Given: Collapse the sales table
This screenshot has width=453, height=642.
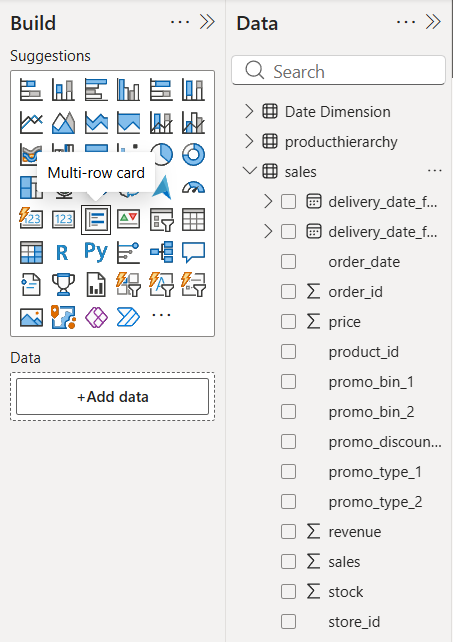Looking at the screenshot, I should [x=249, y=170].
